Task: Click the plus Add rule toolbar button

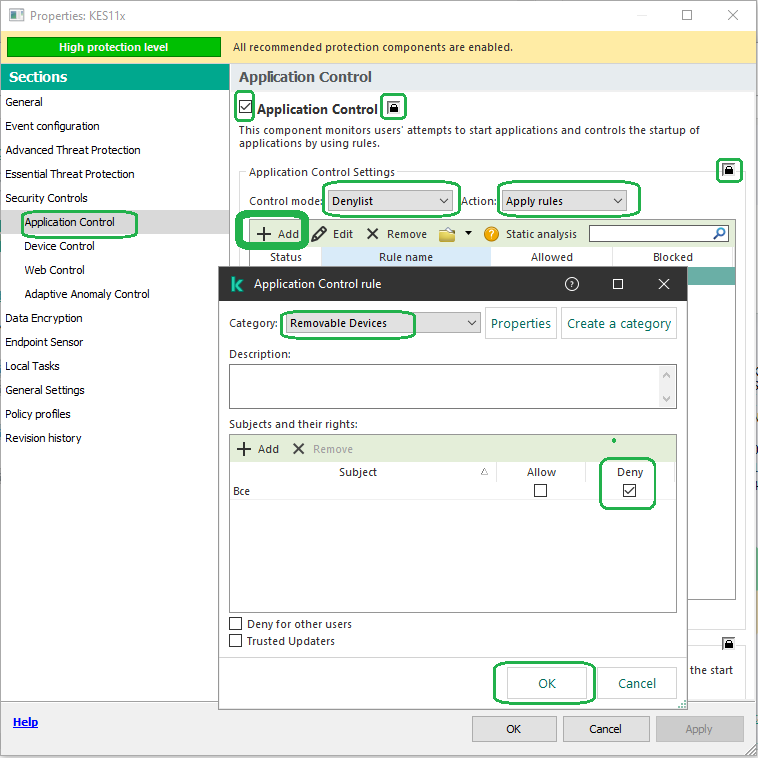Action: (277, 234)
